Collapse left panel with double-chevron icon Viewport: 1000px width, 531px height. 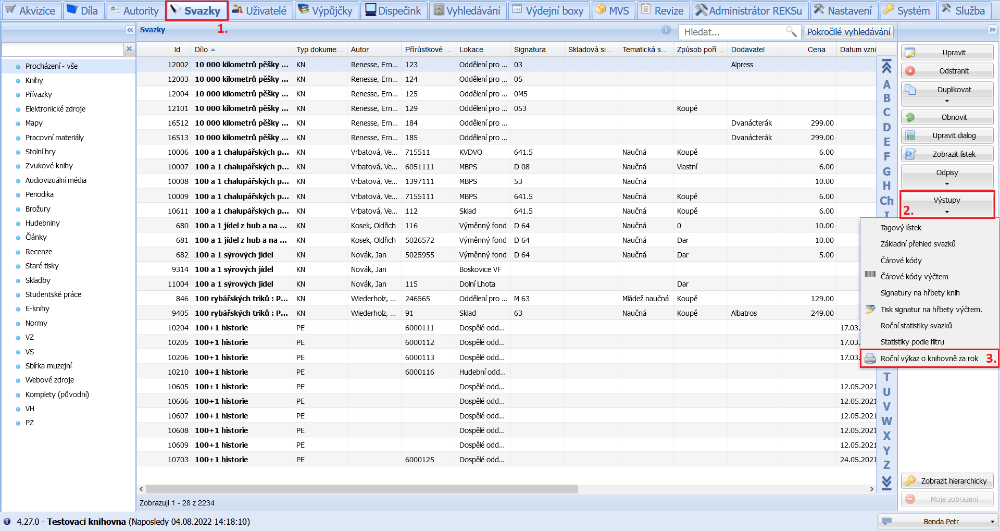[129, 31]
